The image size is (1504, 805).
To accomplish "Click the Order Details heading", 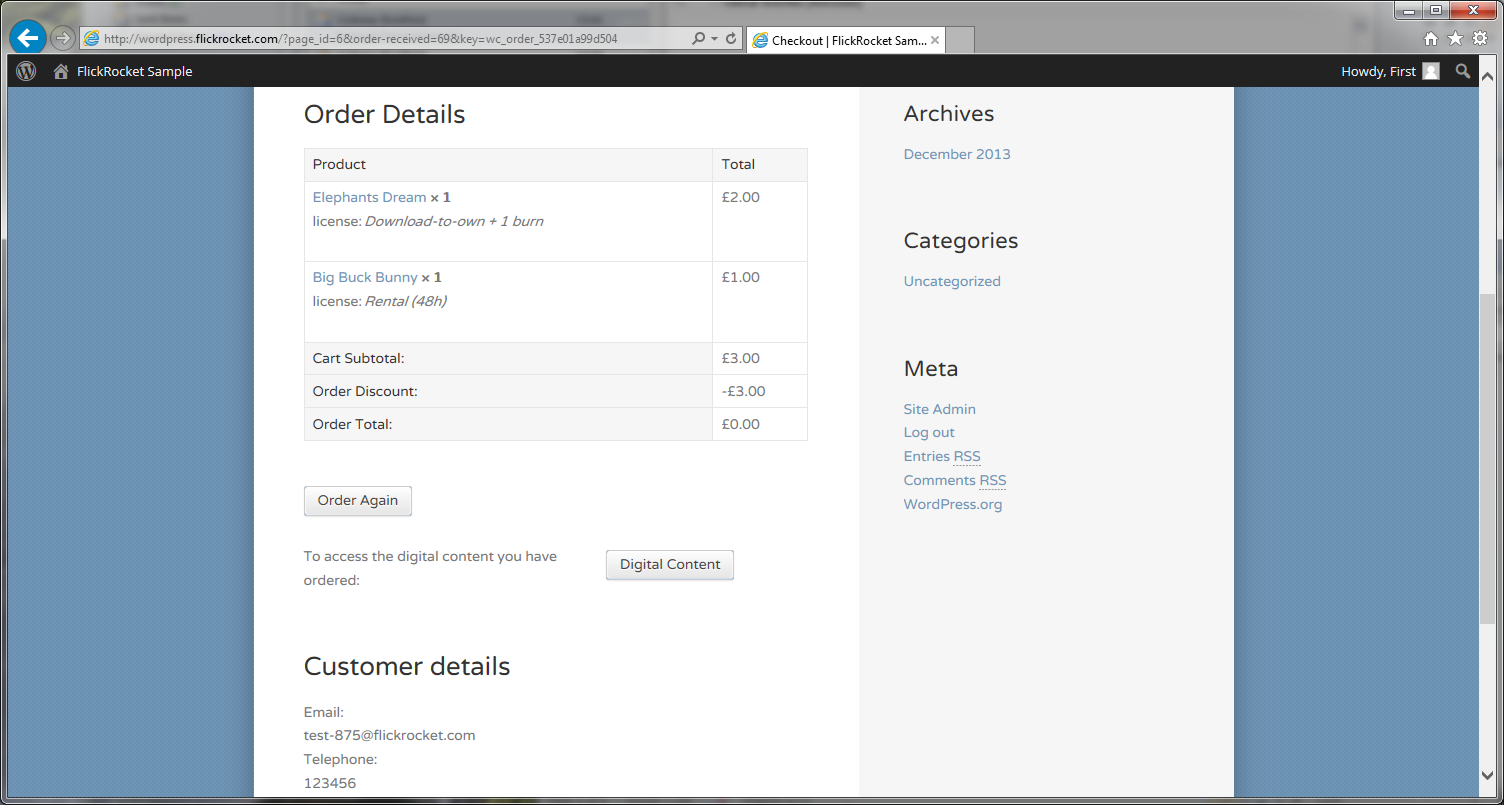I will pyautogui.click(x=384, y=114).
